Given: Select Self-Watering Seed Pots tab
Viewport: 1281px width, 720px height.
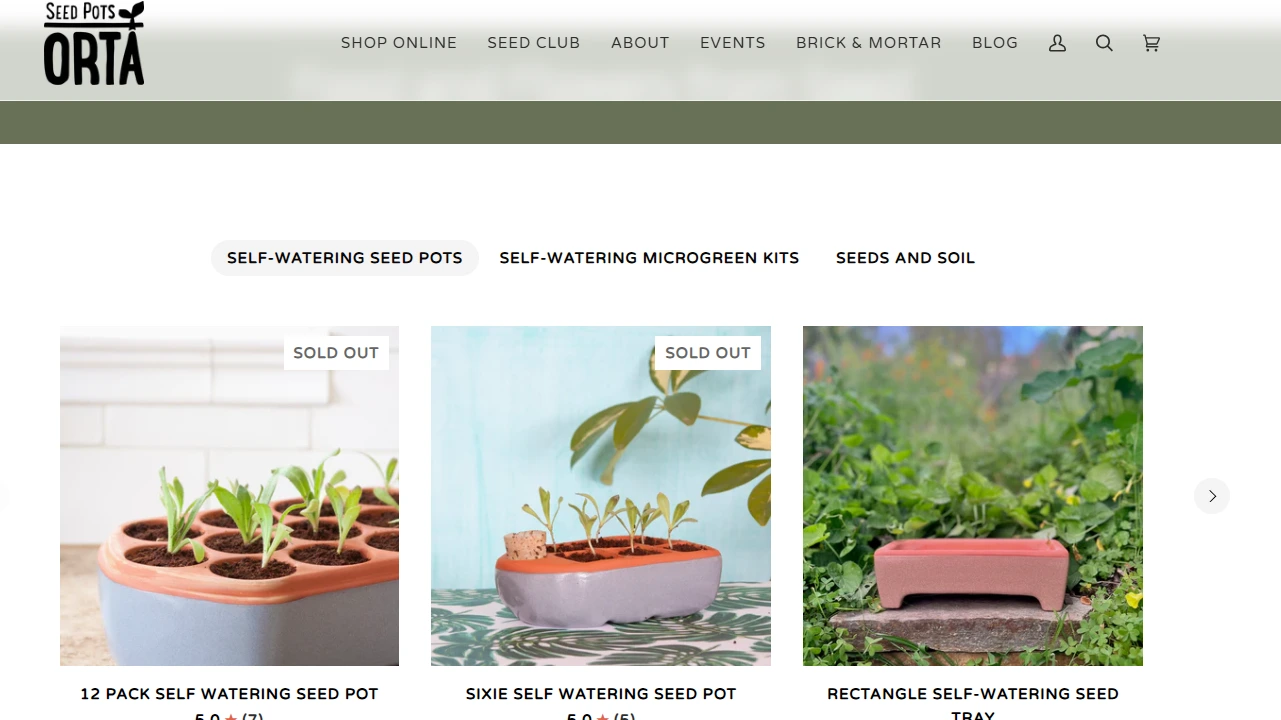Looking at the screenshot, I should pyautogui.click(x=345, y=258).
